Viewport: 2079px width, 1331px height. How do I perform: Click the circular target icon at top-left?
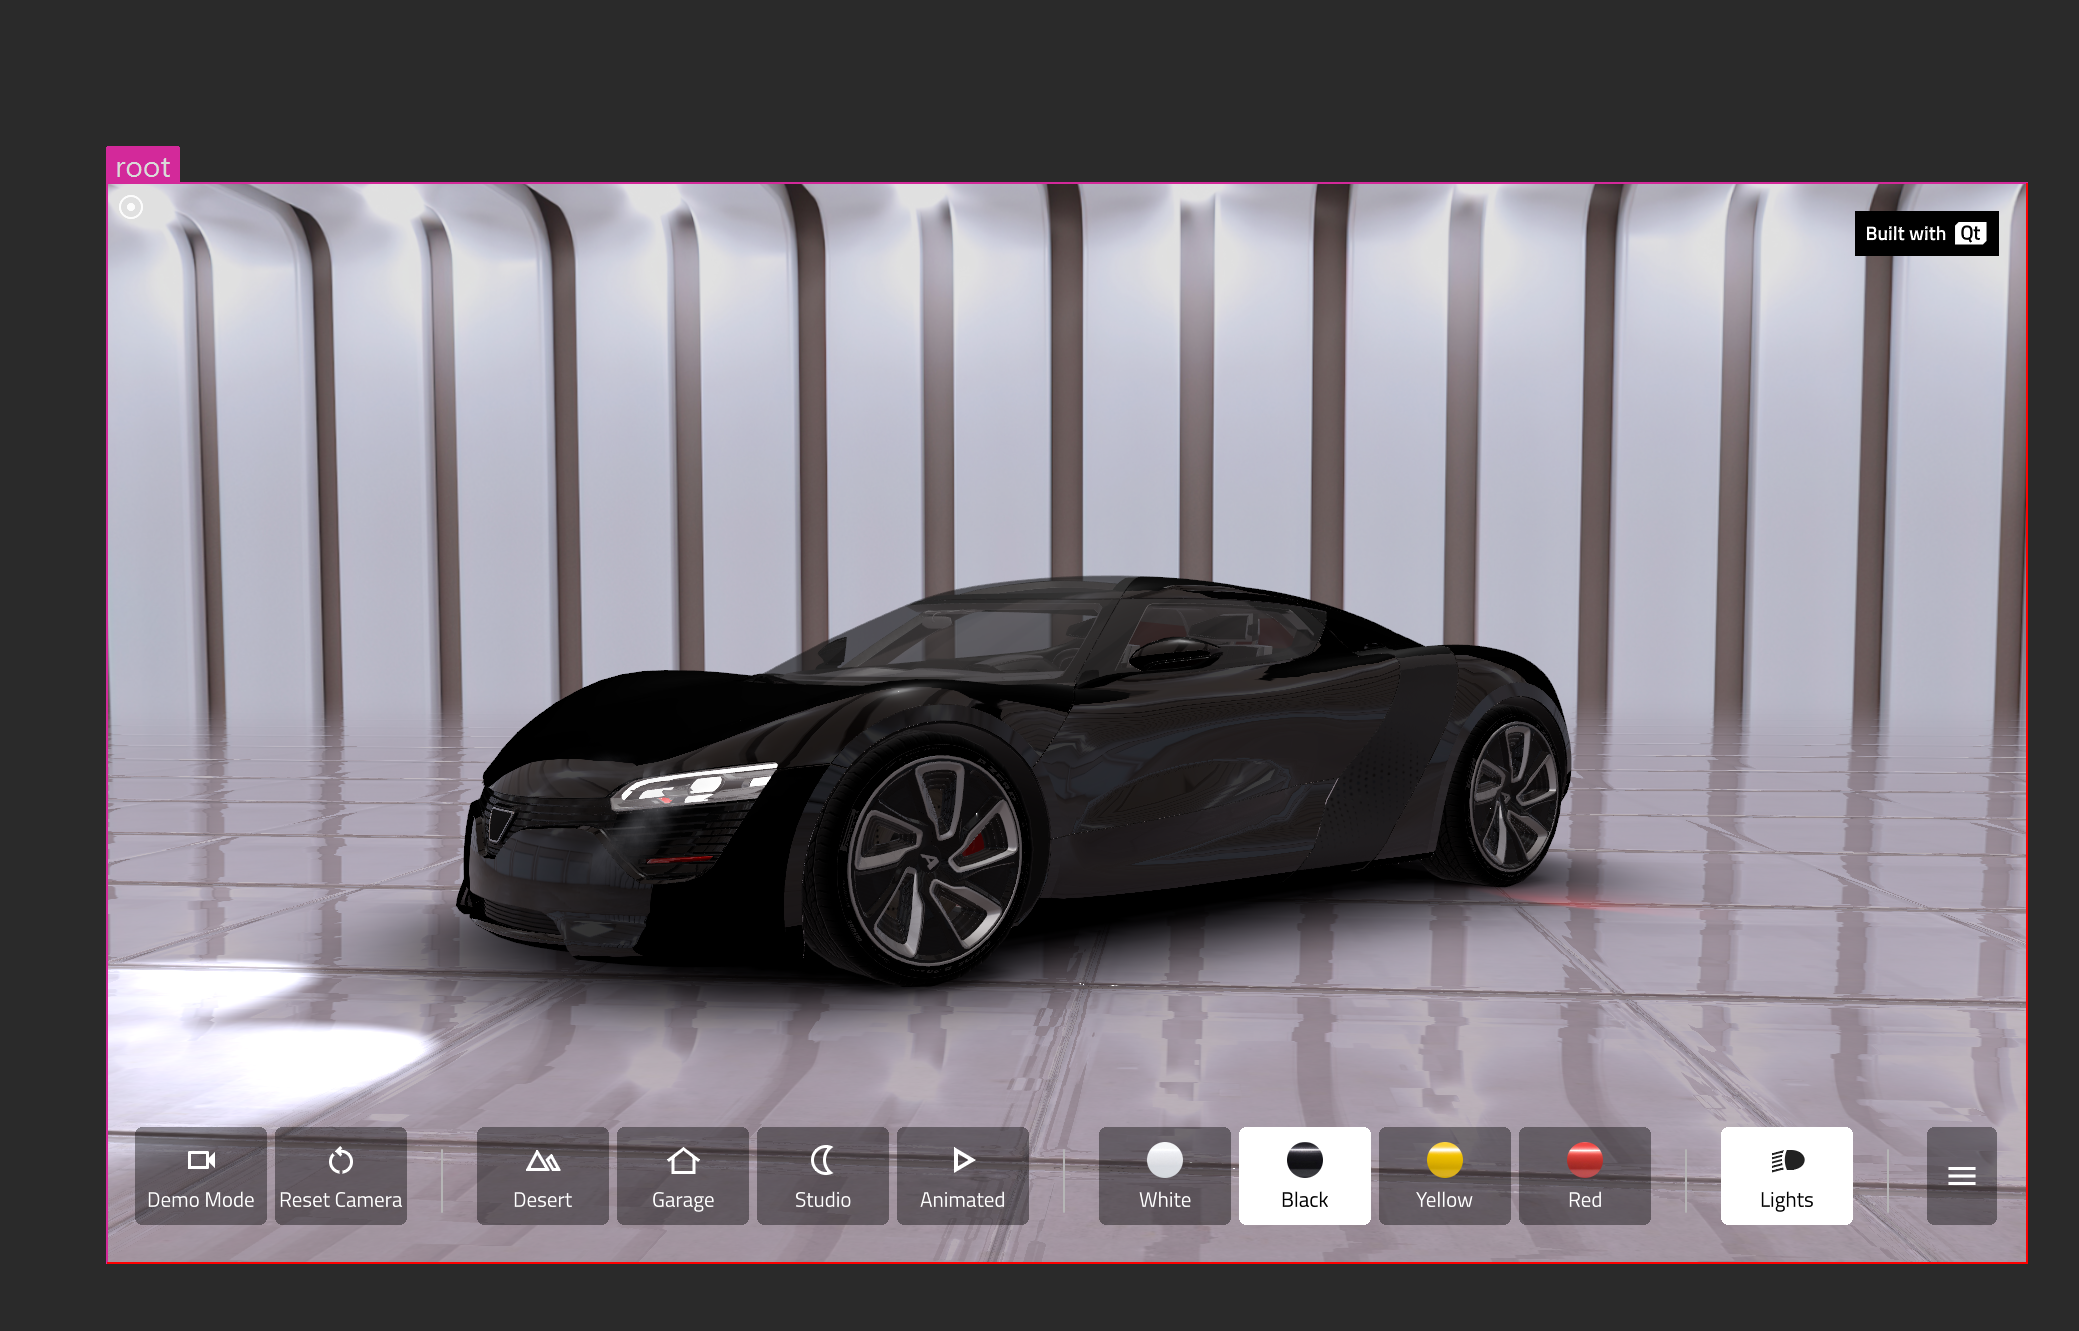click(x=131, y=207)
